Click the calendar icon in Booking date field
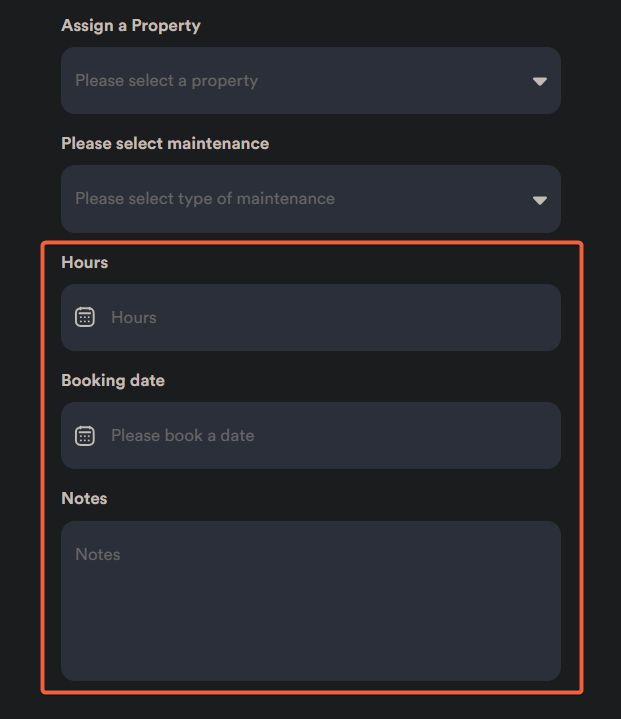 tap(85, 435)
